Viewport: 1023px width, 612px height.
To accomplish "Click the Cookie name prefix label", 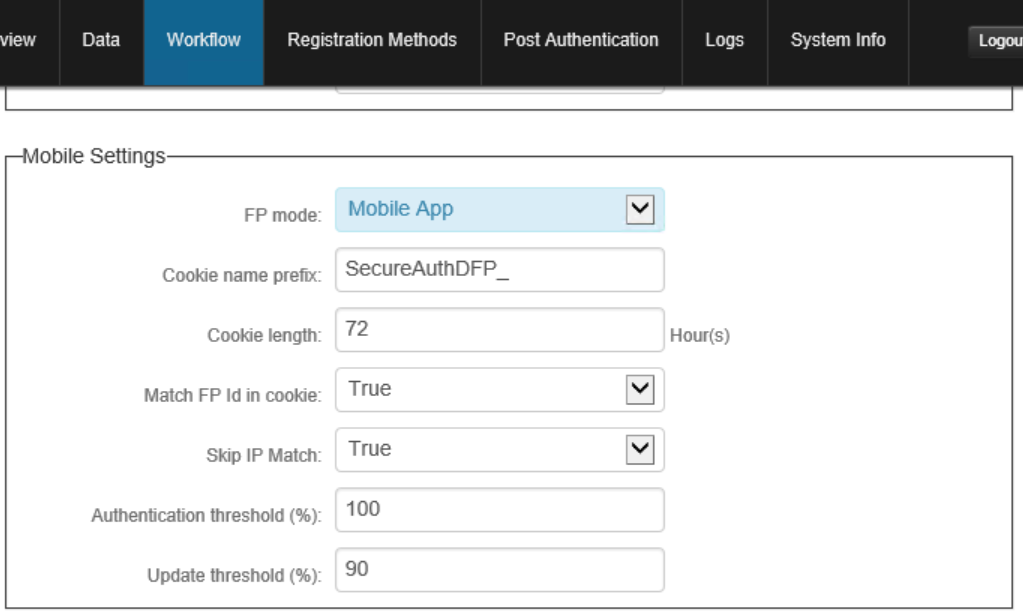I will click(x=241, y=275).
